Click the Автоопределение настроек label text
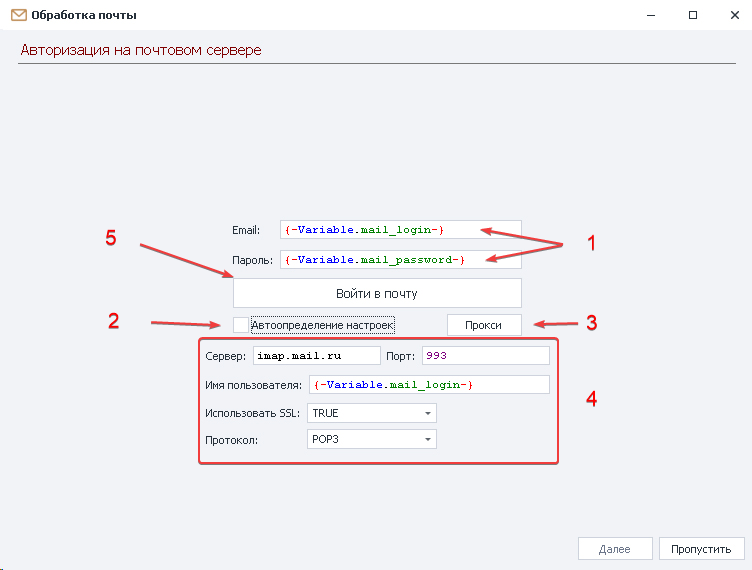 (x=322, y=325)
